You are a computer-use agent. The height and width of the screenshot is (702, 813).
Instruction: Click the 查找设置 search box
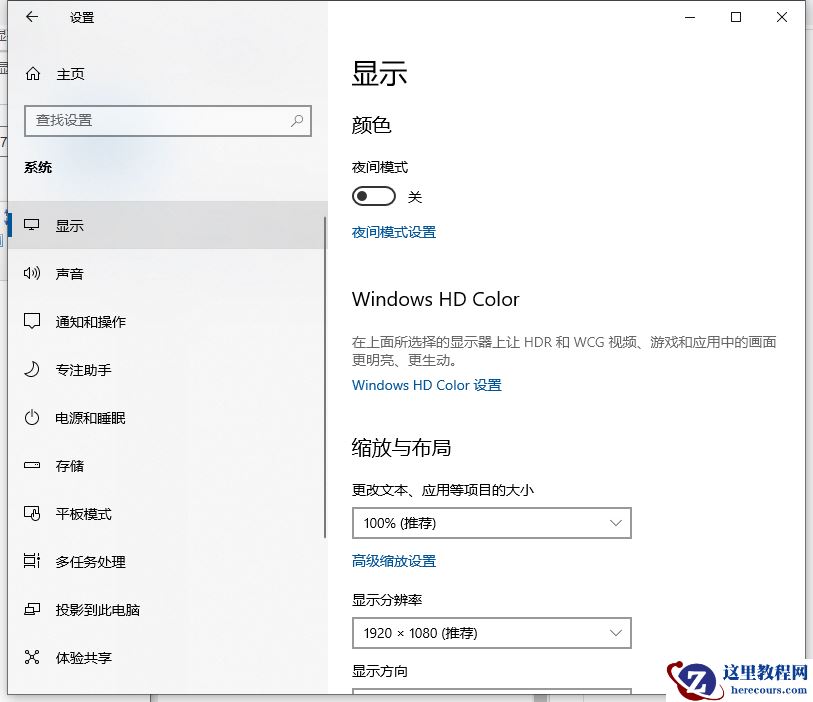tap(167, 120)
